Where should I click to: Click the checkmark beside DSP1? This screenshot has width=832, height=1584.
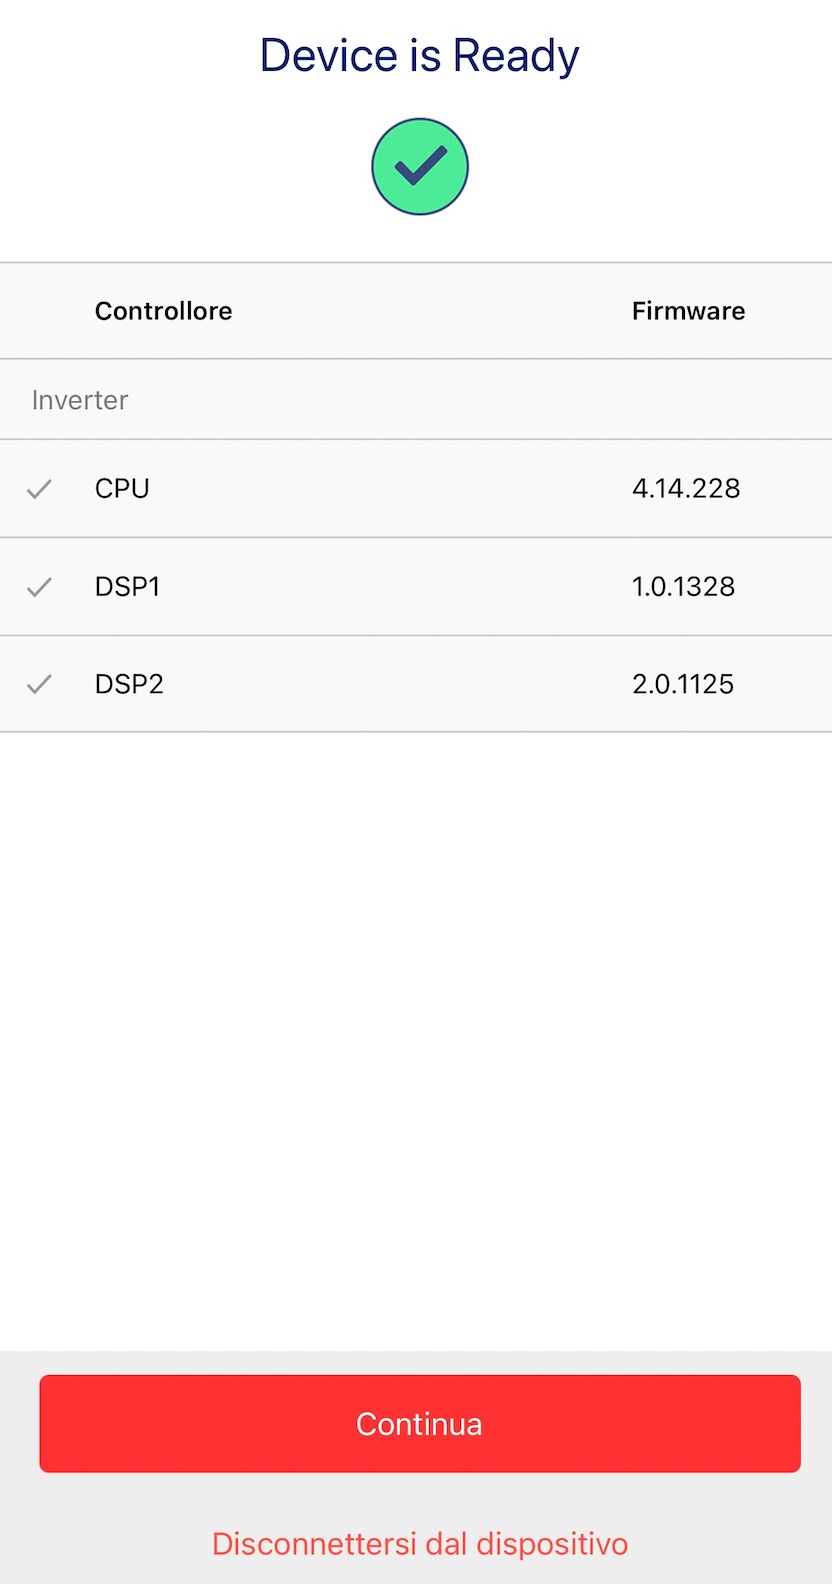pos(39,587)
